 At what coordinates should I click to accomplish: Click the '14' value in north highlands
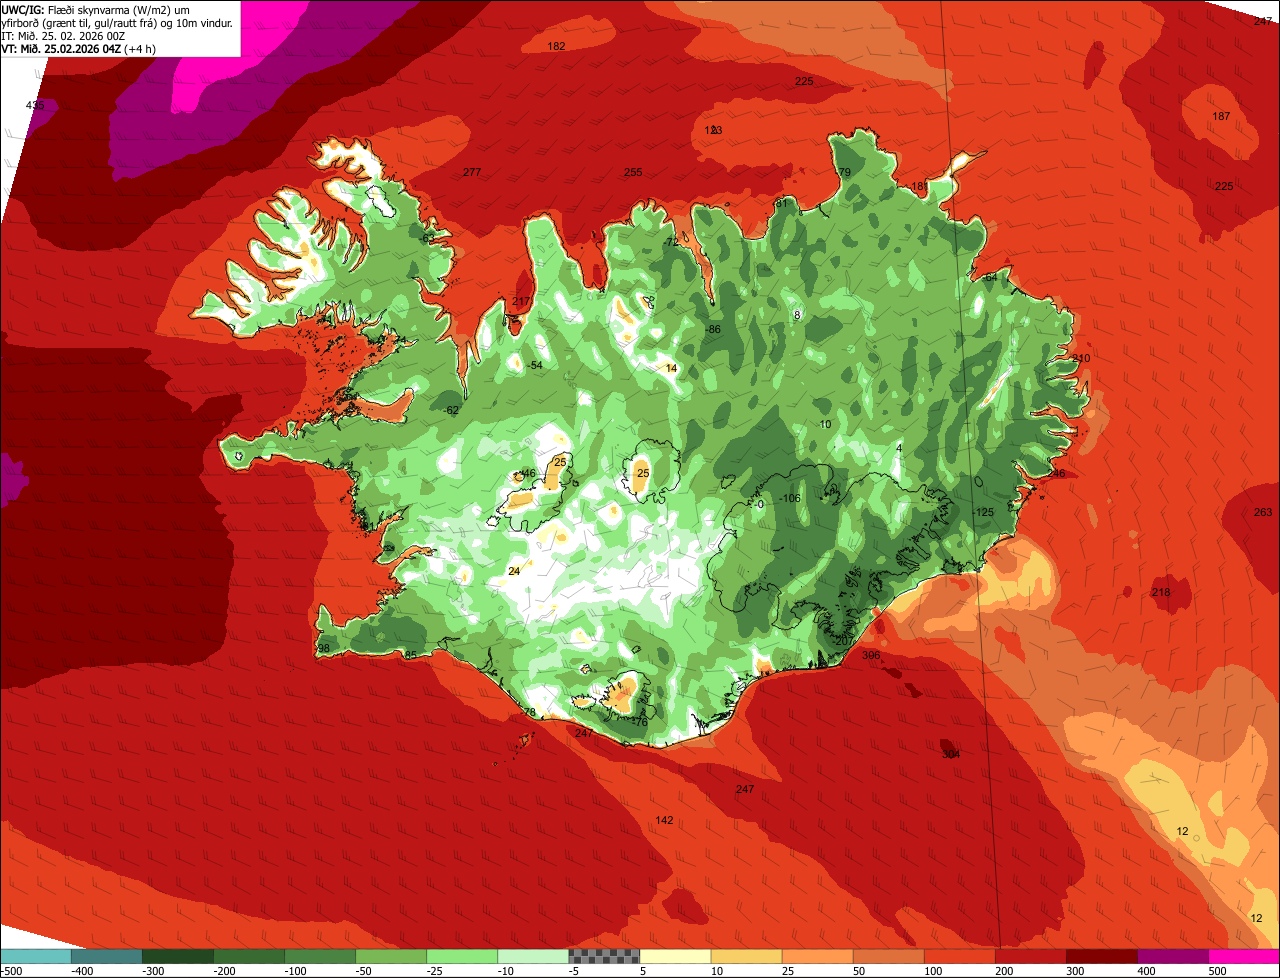point(671,368)
